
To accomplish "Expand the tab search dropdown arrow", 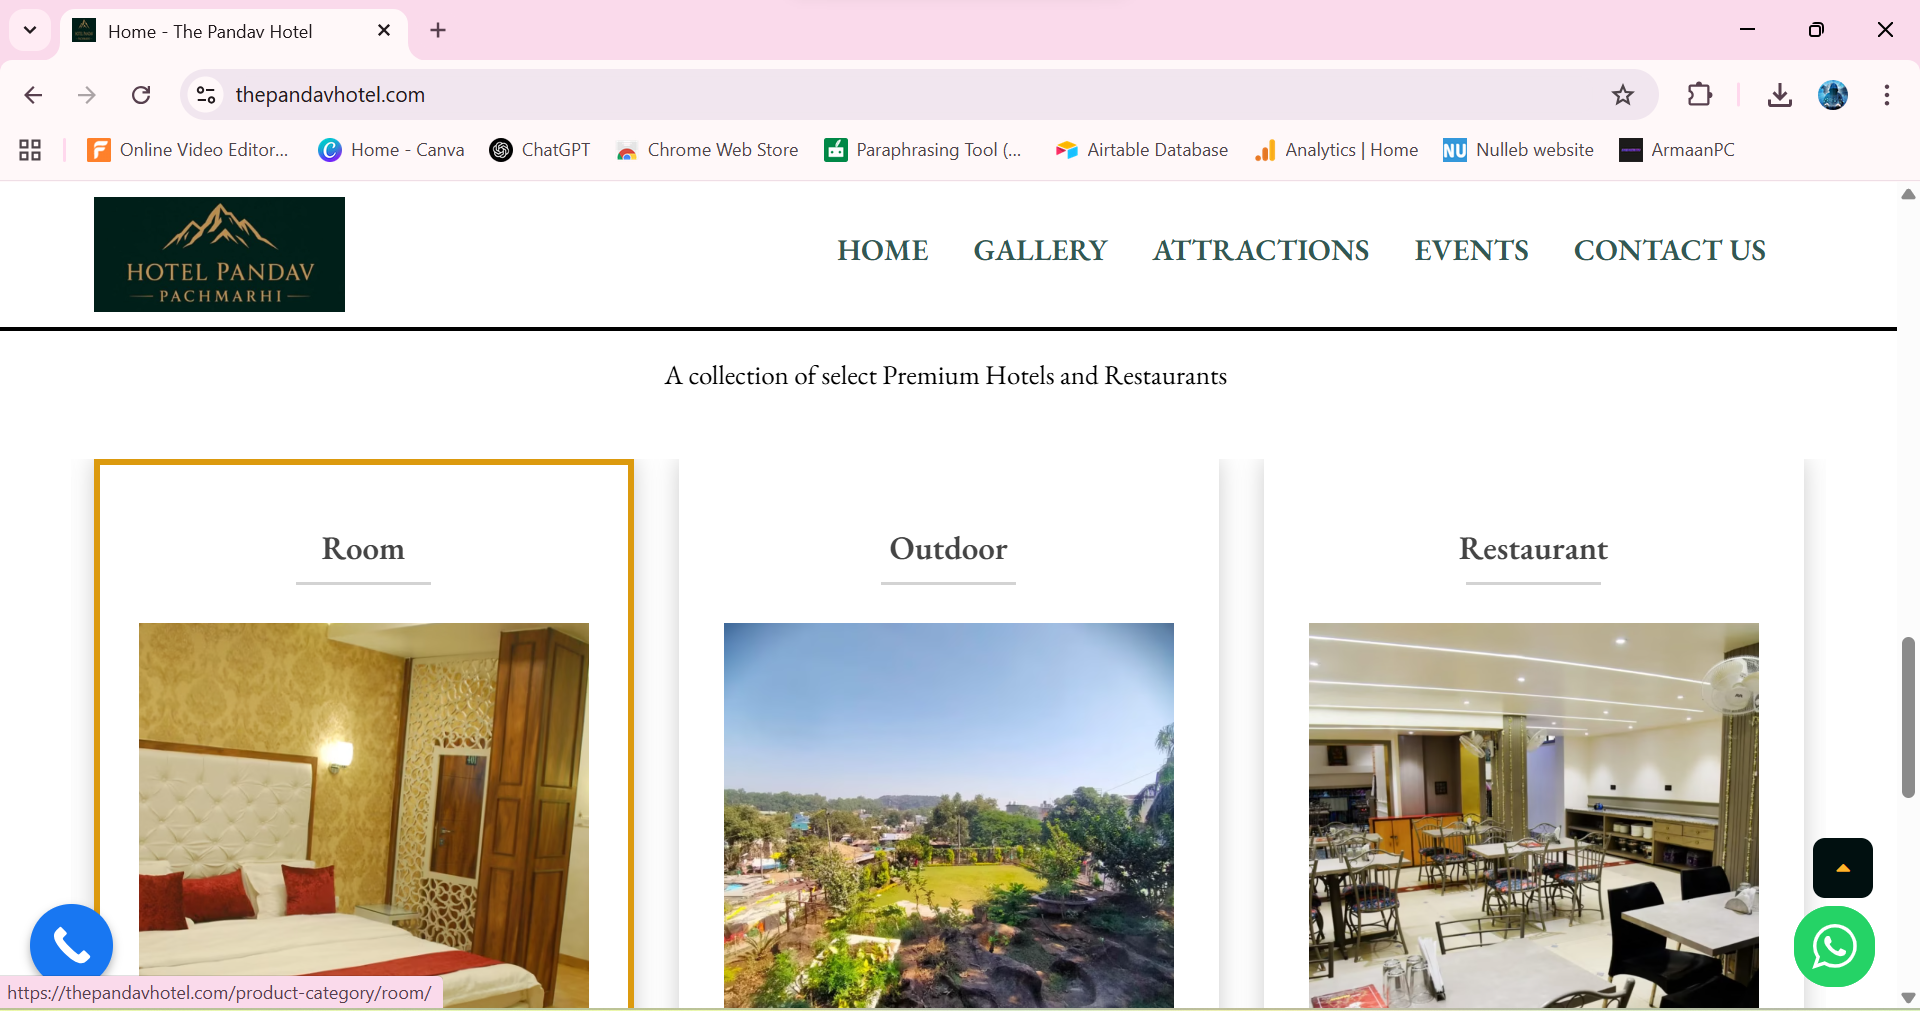I will click(30, 30).
